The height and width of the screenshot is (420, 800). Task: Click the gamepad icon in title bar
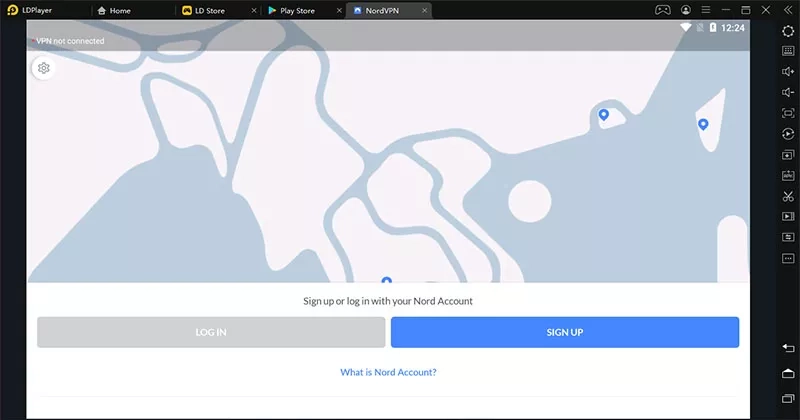click(662, 10)
